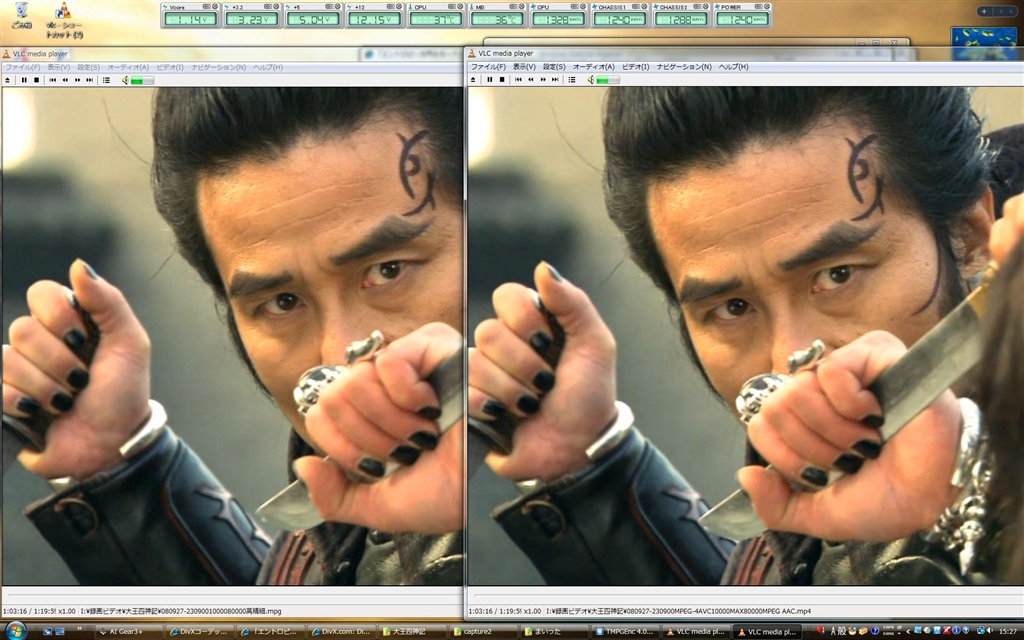Open ファイル(F) menu in right VLC window
Screen dimensions: 1024x640
[x=488, y=67]
